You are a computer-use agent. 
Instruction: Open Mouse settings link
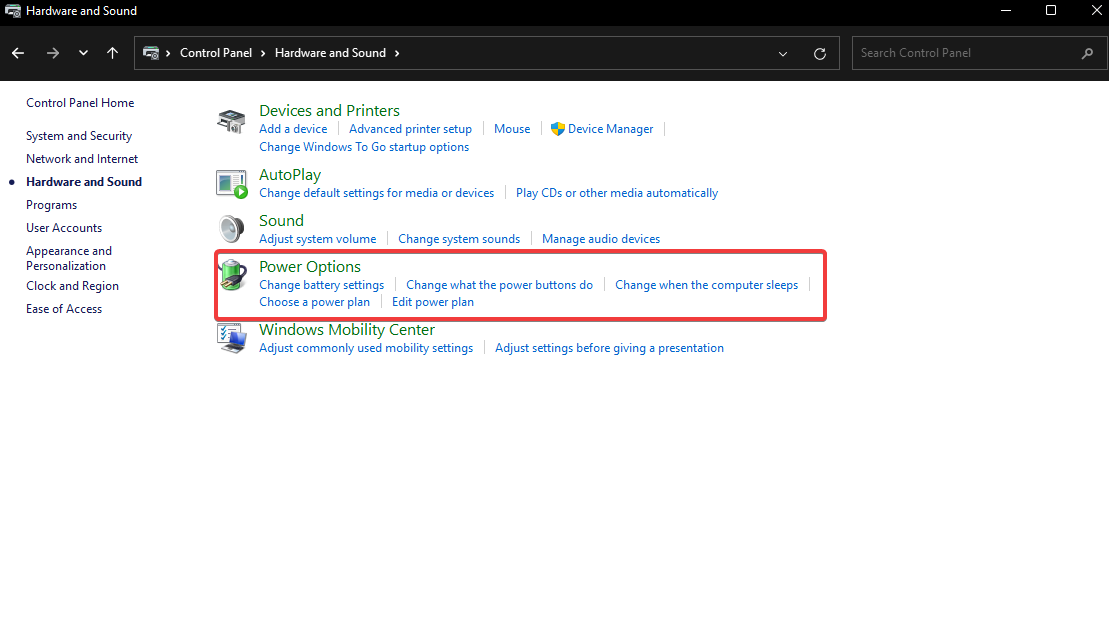(512, 129)
